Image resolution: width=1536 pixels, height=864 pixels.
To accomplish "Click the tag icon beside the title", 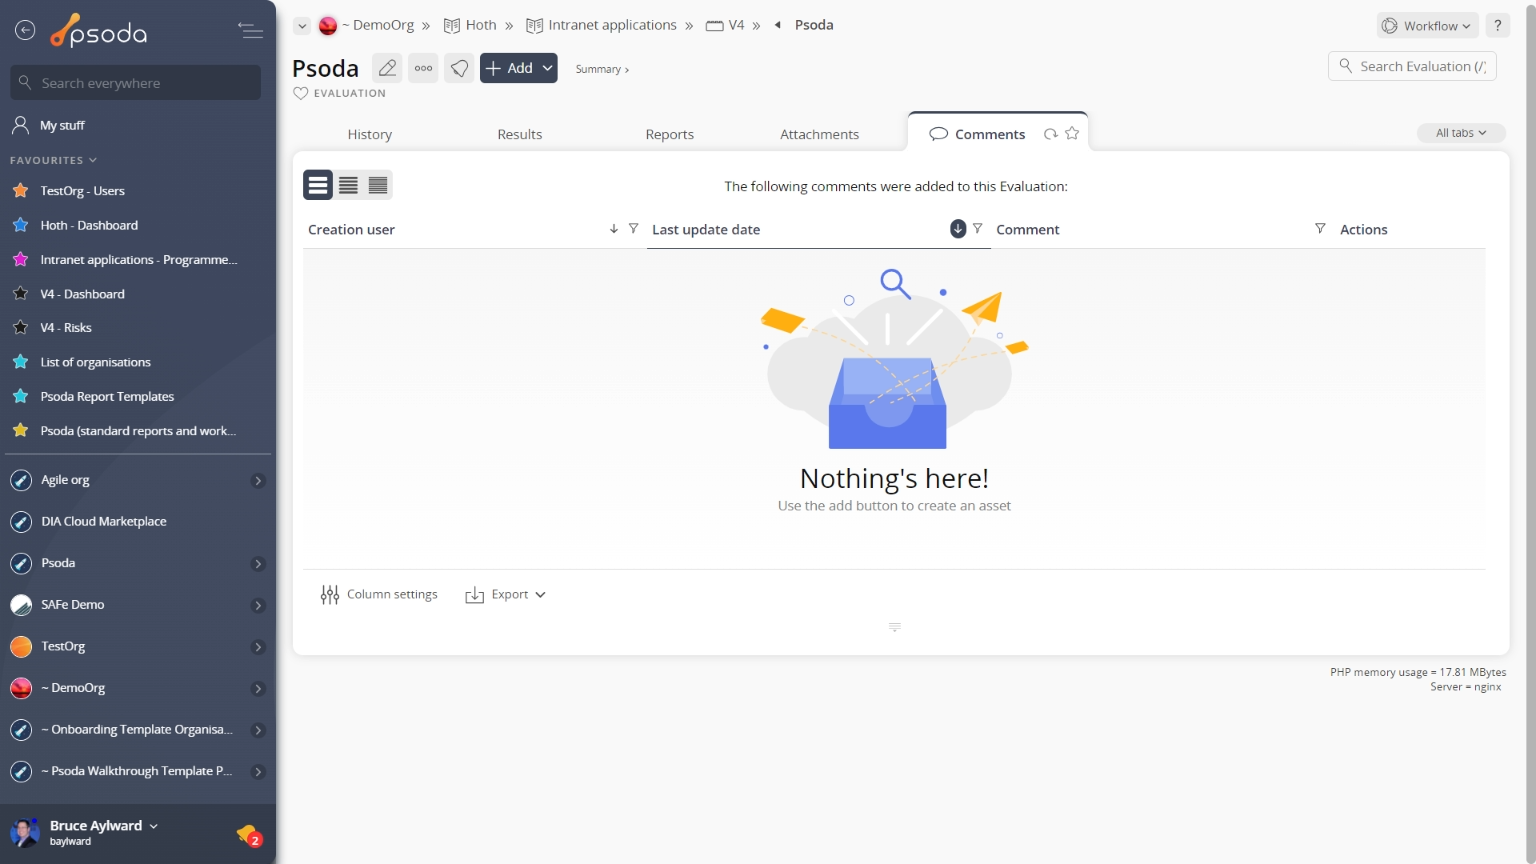I will (x=459, y=68).
